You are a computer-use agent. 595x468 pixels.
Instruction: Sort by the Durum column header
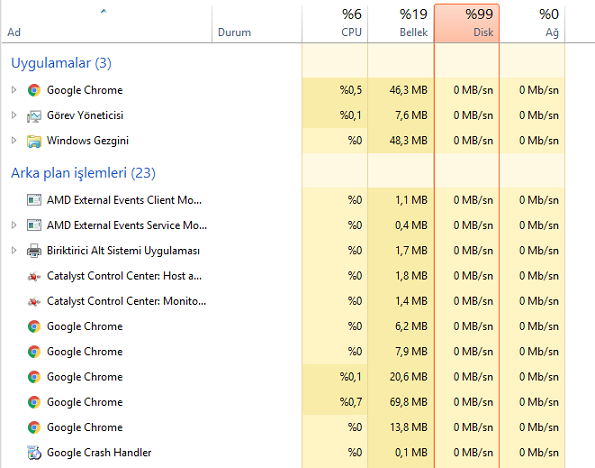[x=257, y=23]
